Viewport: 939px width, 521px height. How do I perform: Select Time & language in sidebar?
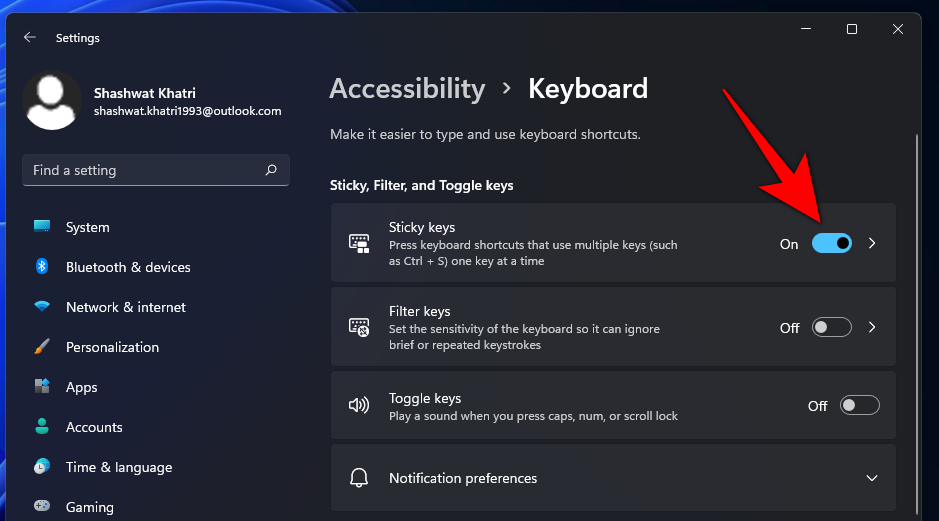click(118, 467)
